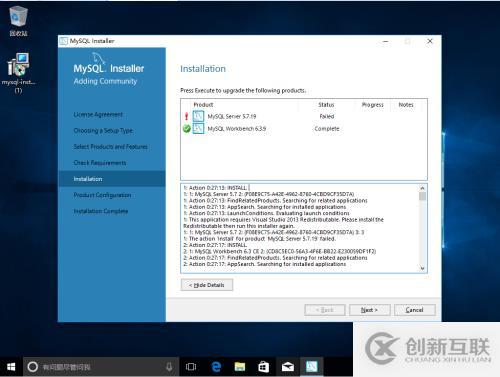Click the Failed status text
Viewport: 500px width, 377px height.
click(327, 116)
